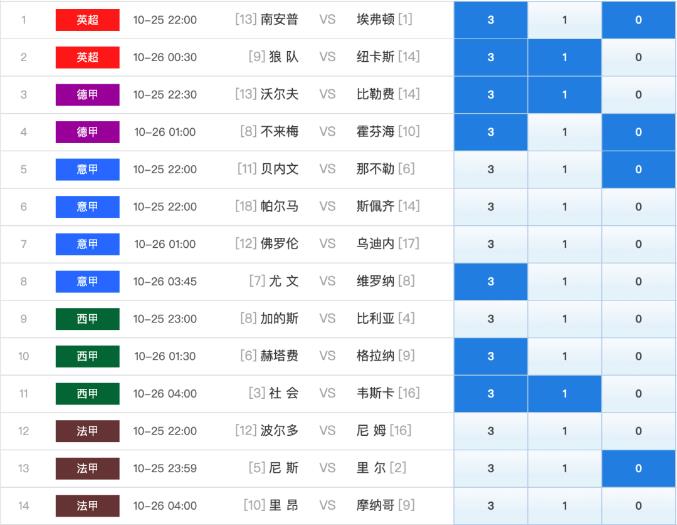Click the 德甲 league tag in row 3

click(x=88, y=95)
